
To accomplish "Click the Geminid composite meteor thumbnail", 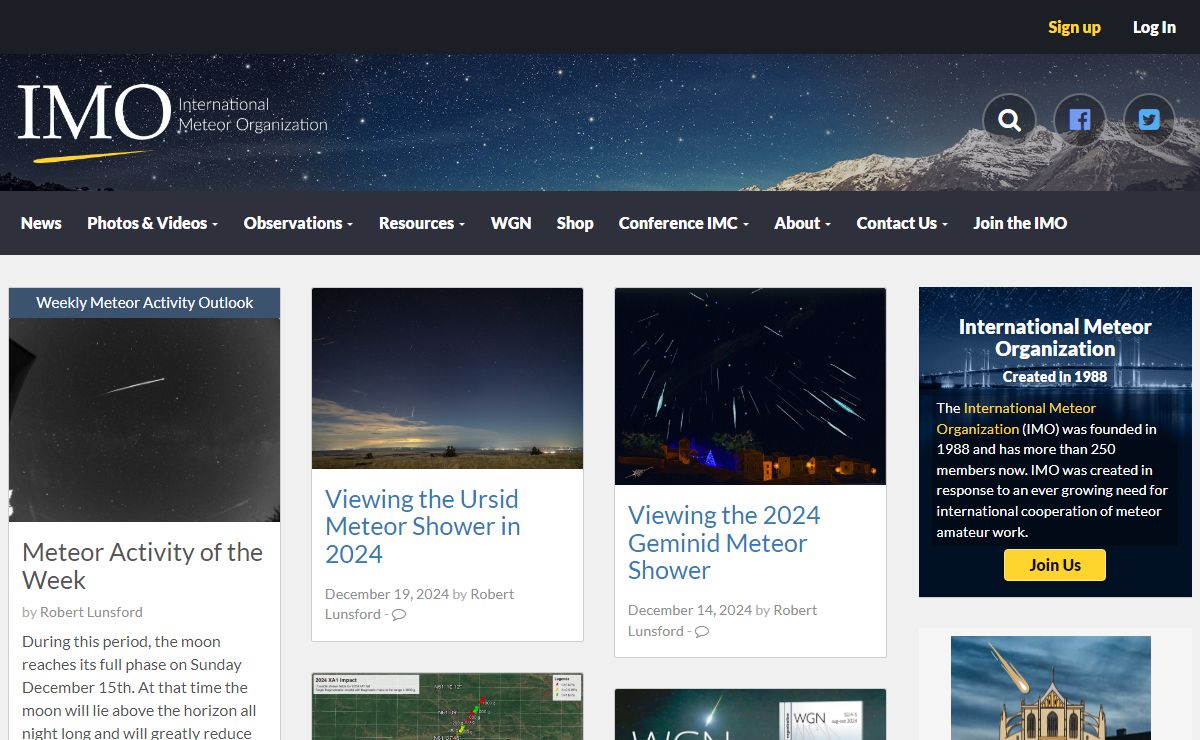I will 750,387.
